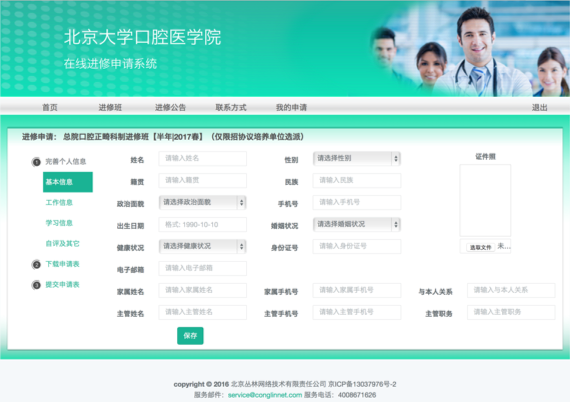Open the 性别 gender dropdown
570x402 pixels.
point(357,158)
